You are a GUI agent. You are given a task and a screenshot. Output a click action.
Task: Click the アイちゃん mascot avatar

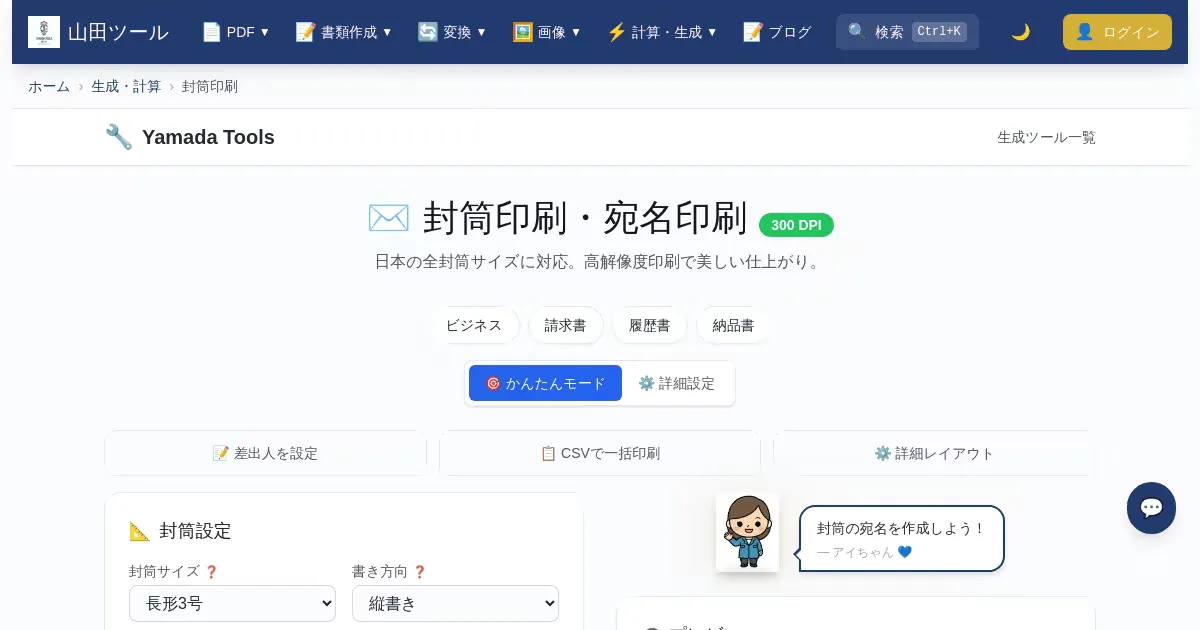point(747,532)
